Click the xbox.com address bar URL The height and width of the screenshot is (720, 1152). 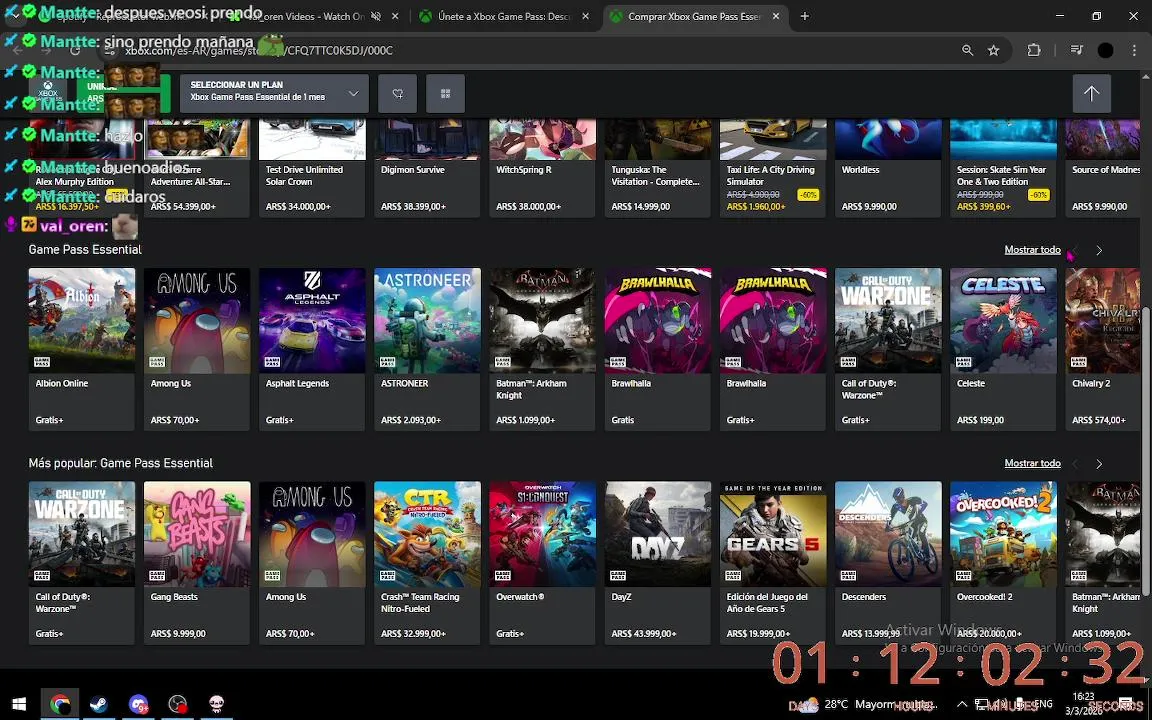click(x=259, y=50)
